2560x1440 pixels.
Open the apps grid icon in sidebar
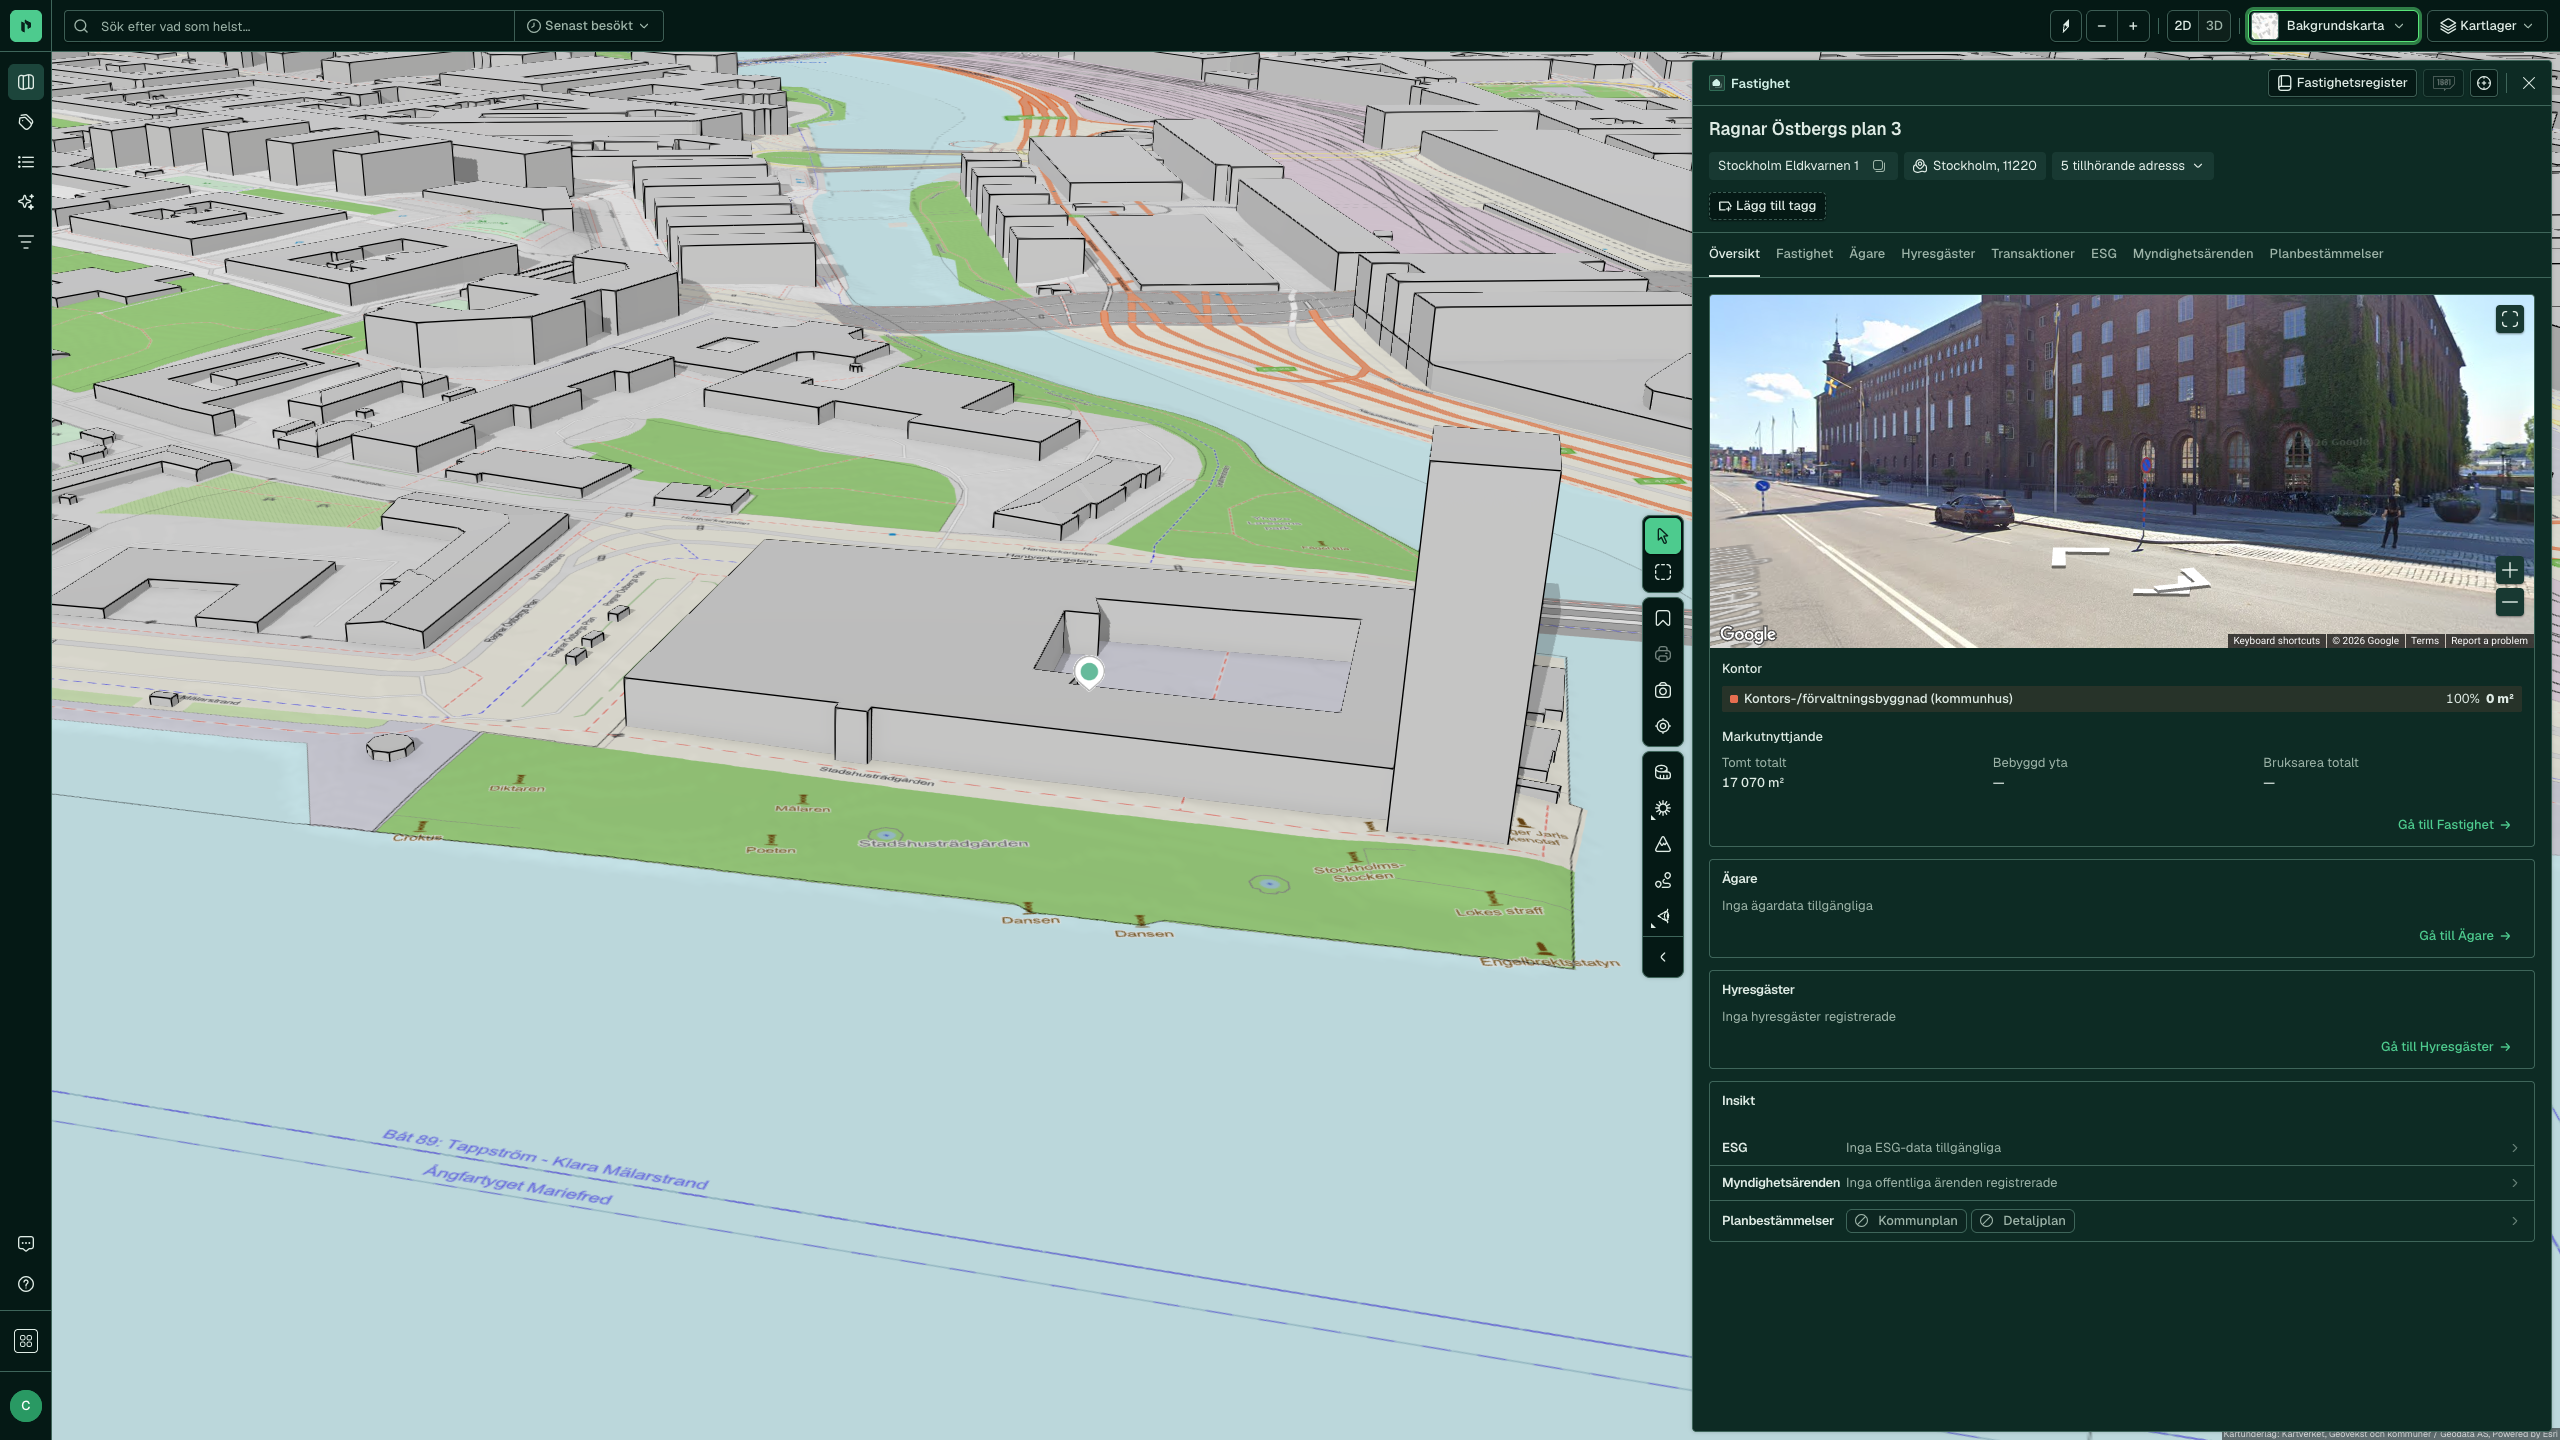pyautogui.click(x=26, y=1341)
